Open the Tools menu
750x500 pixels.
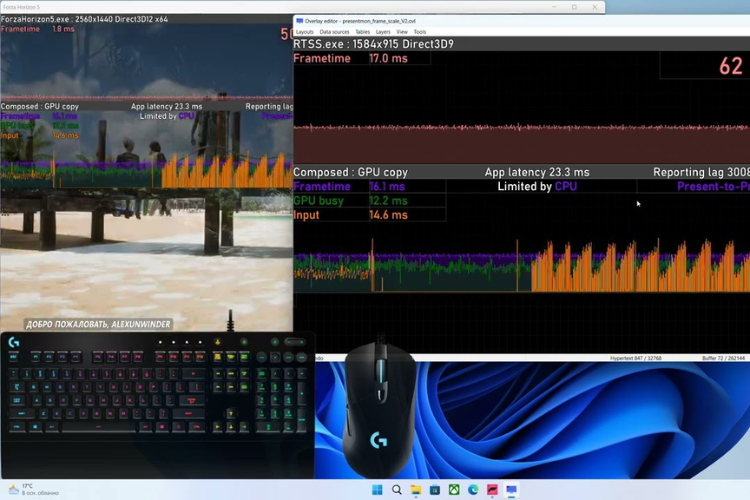coord(420,32)
